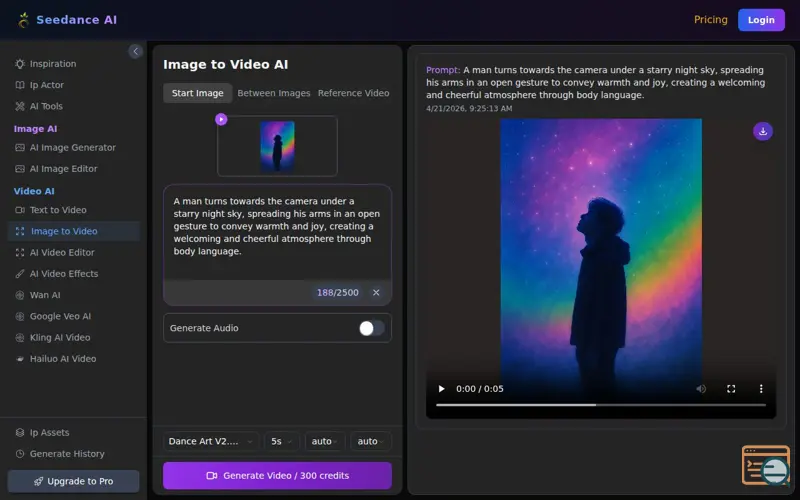The image size is (800, 500).
Task: Click the Text to Video camera icon
Action: point(20,210)
